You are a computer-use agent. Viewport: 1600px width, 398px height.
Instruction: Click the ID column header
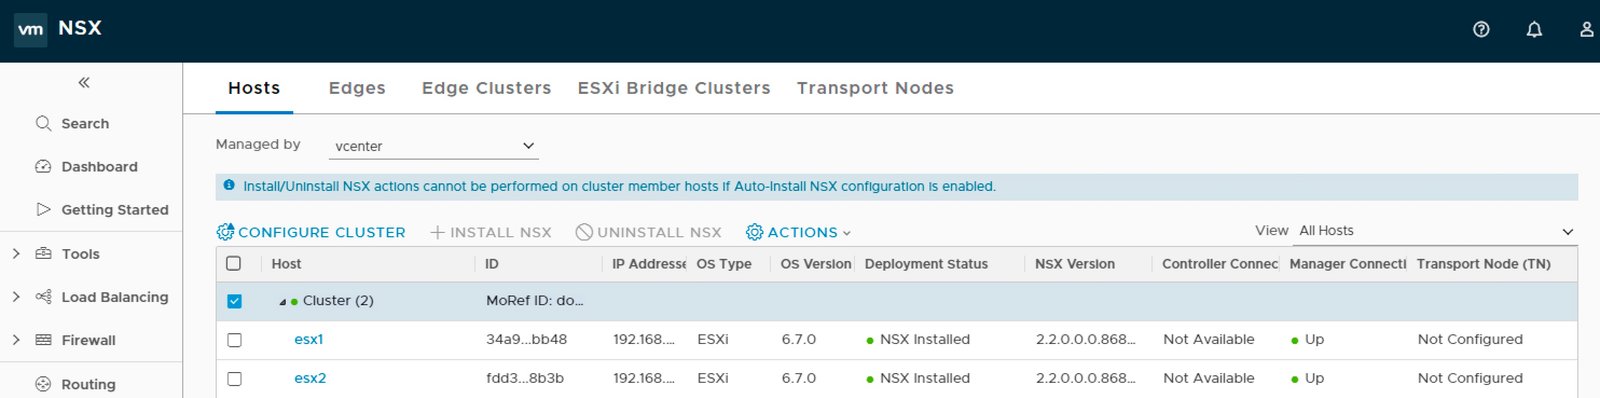492,264
